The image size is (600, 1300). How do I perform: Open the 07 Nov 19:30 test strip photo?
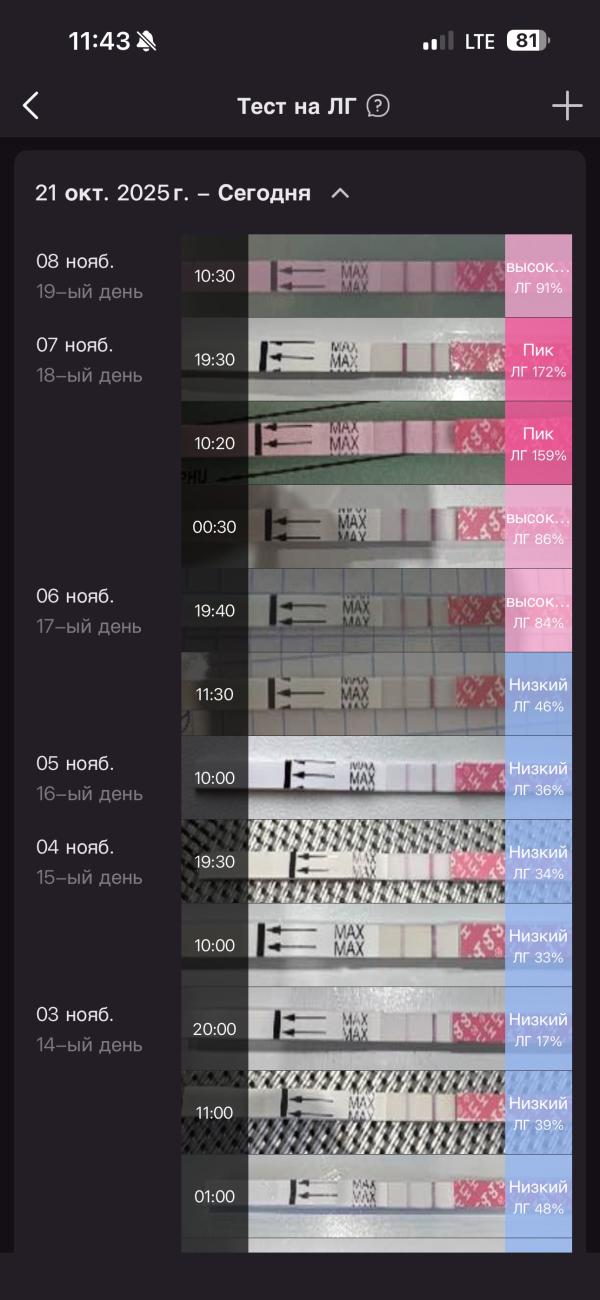[x=376, y=360]
